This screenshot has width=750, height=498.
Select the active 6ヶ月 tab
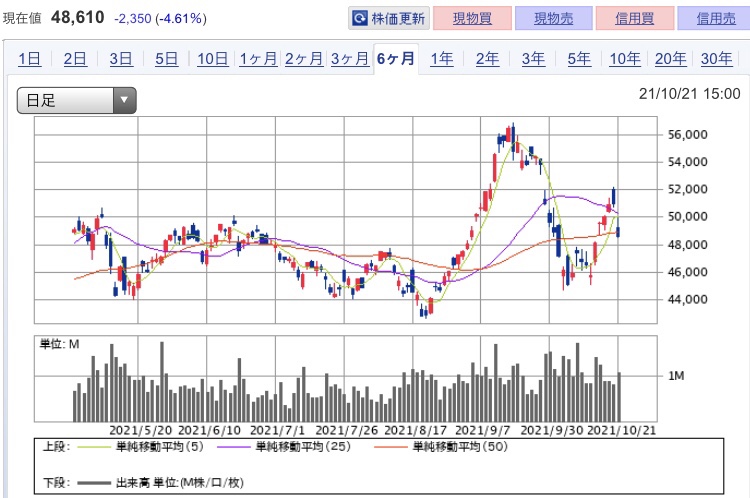396,59
